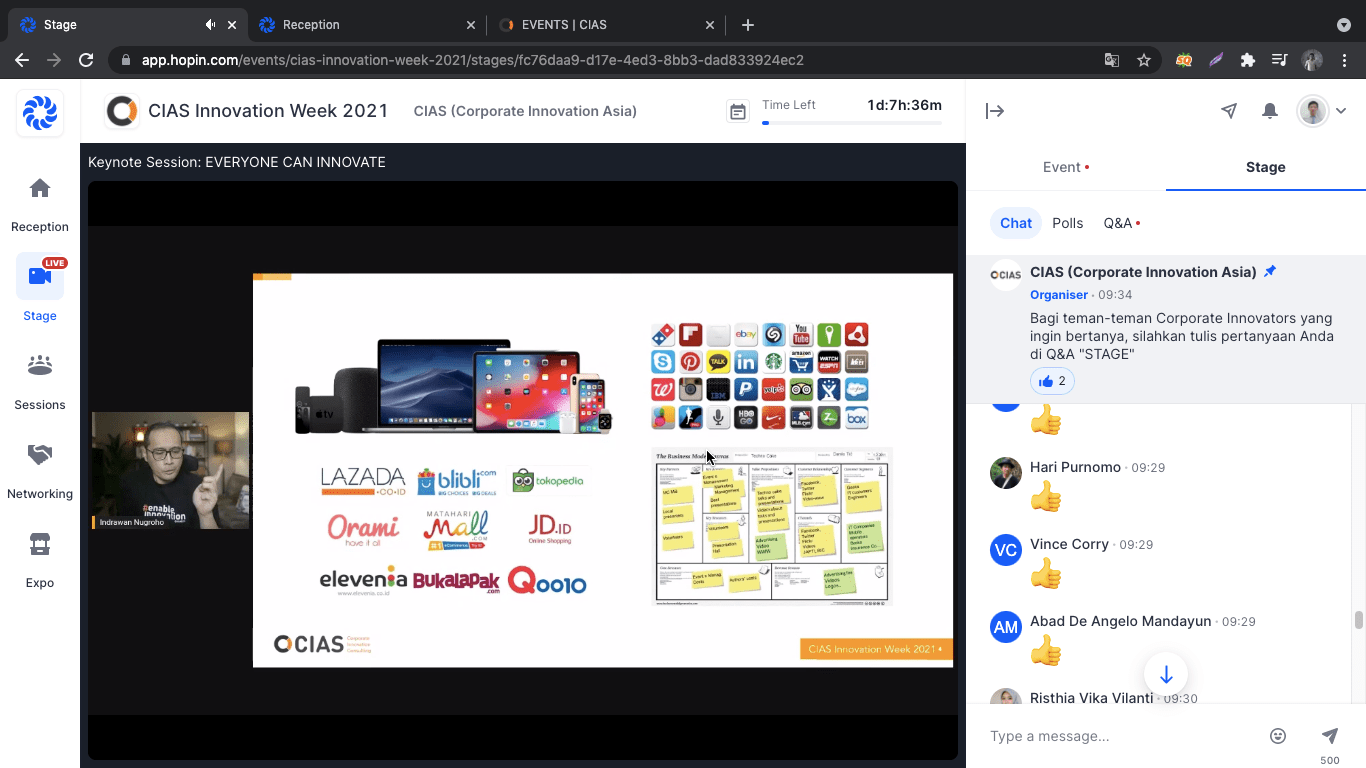Open Expo in the sidebar

pyautogui.click(x=40, y=560)
